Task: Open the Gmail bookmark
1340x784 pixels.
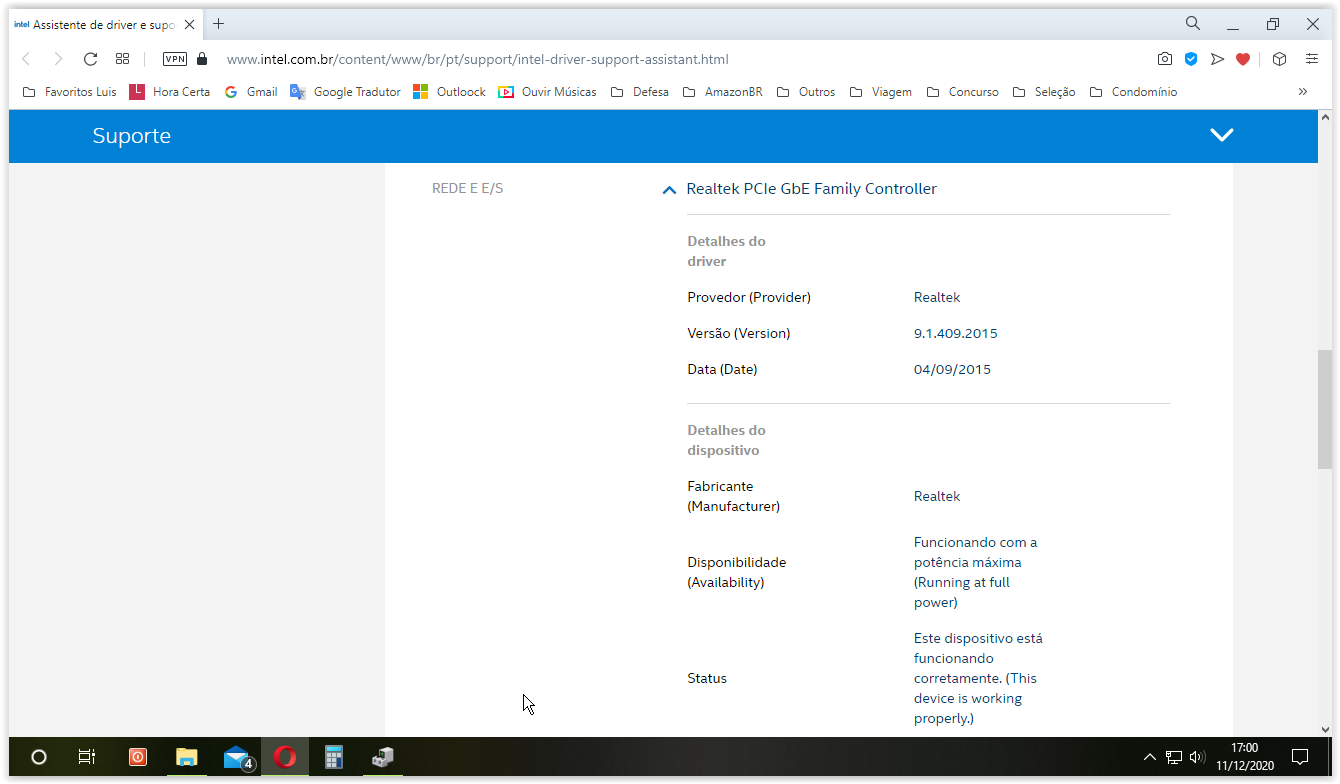Action: click(x=250, y=92)
